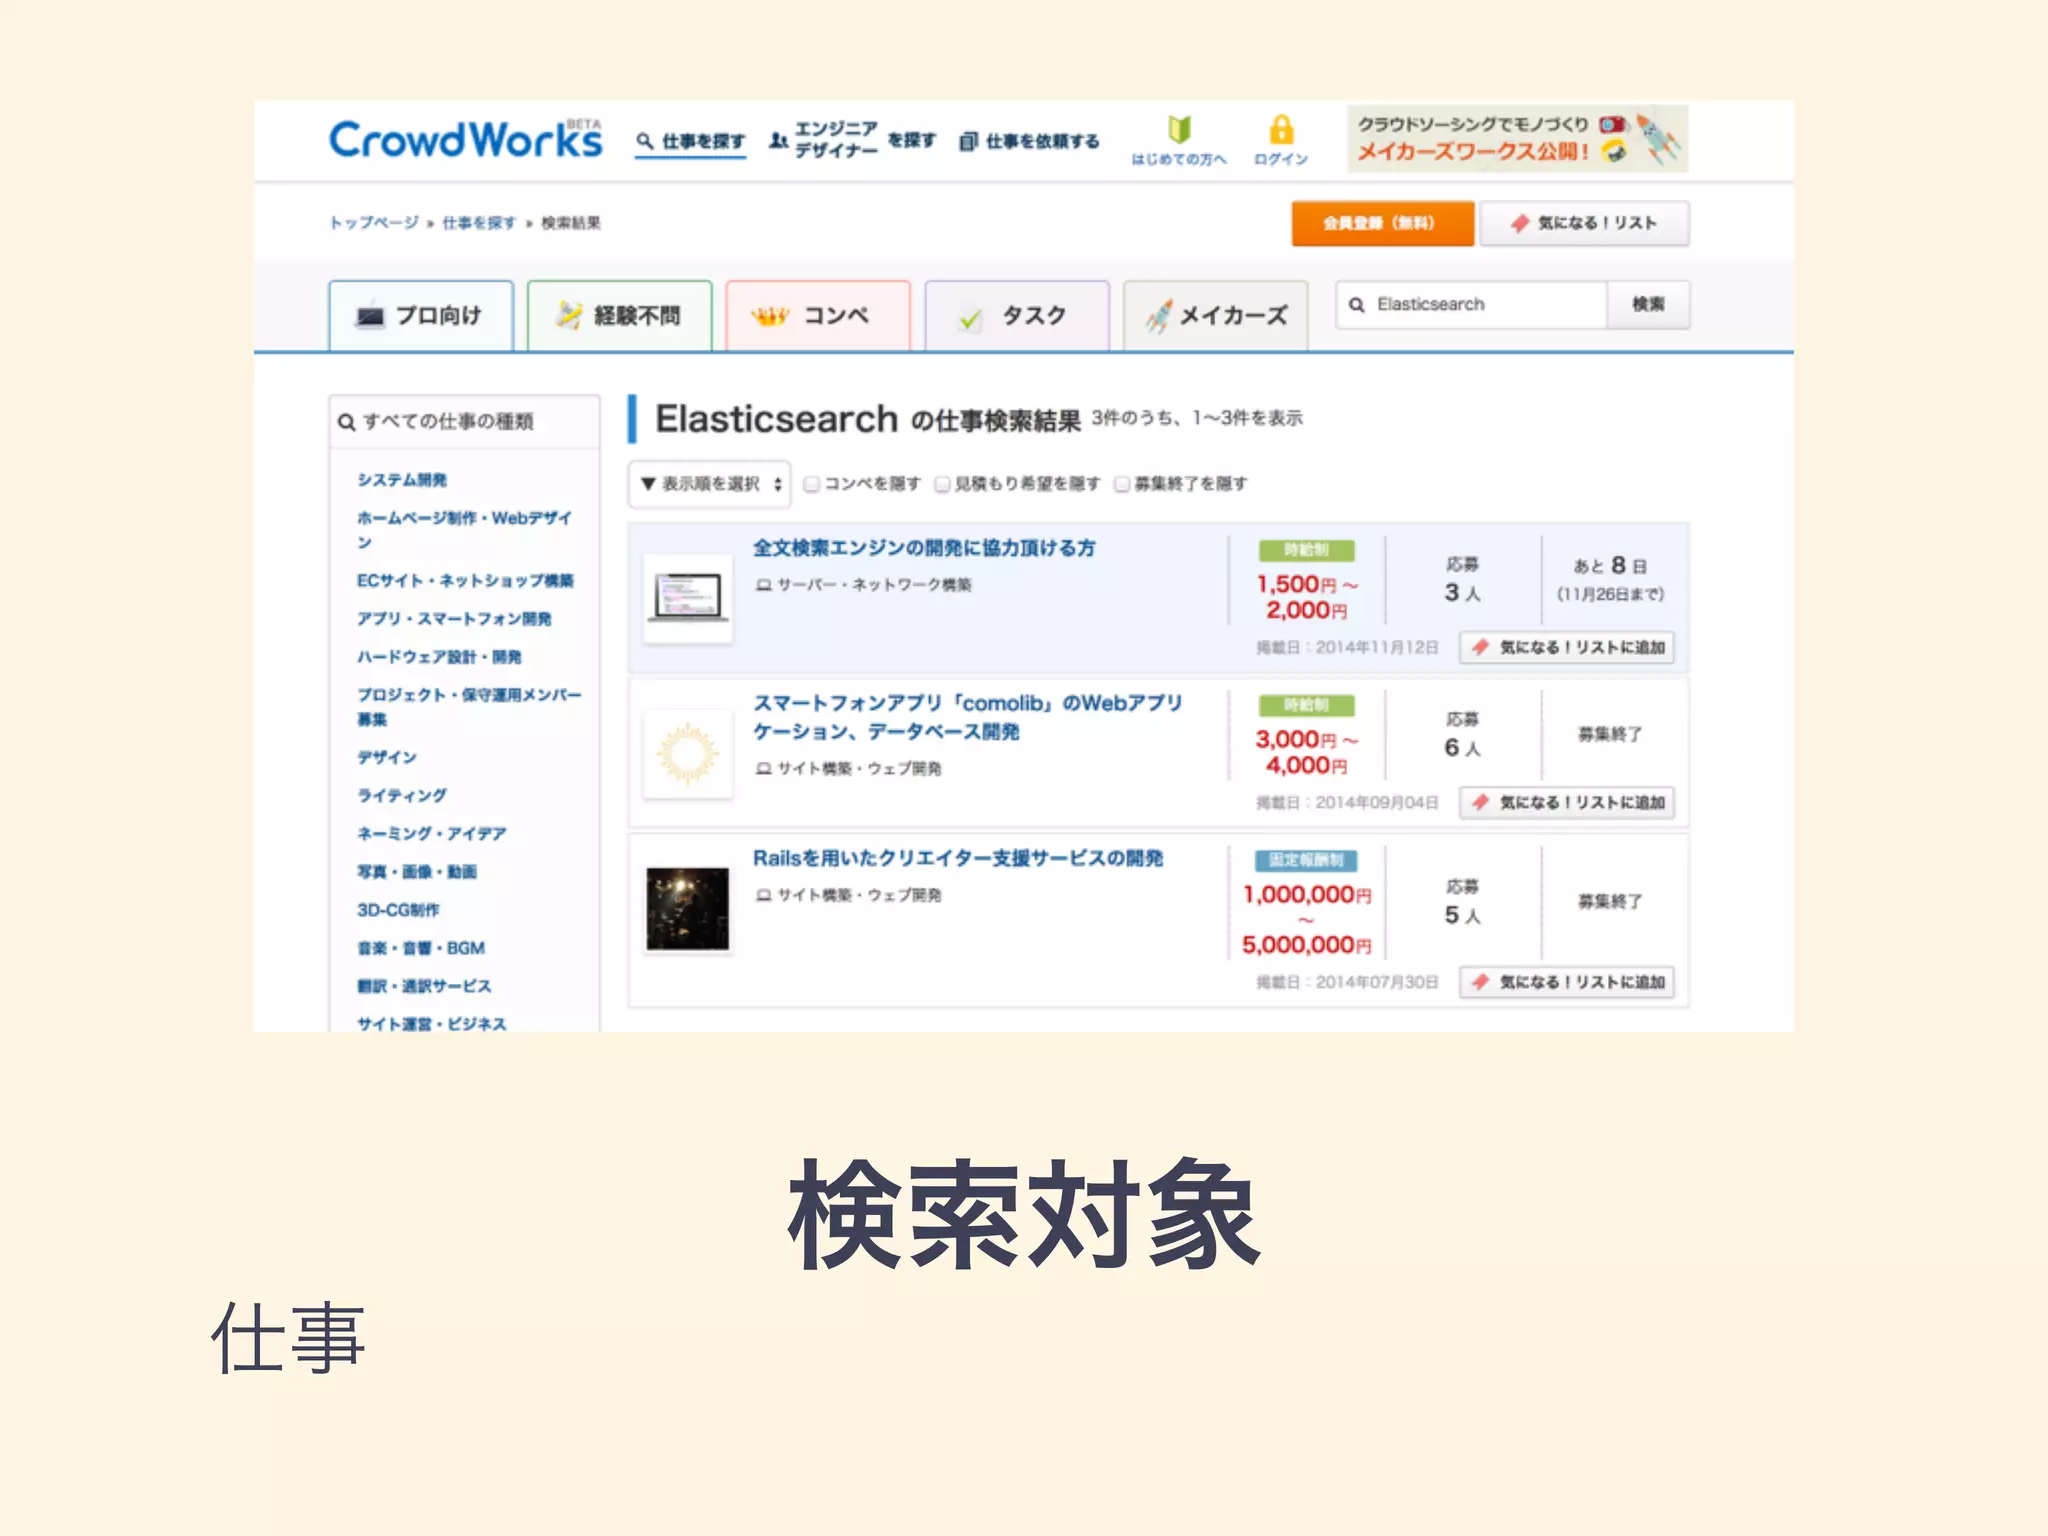Switch to the メイカーズ tab
The width and height of the screenshot is (2048, 1536).
click(1216, 316)
